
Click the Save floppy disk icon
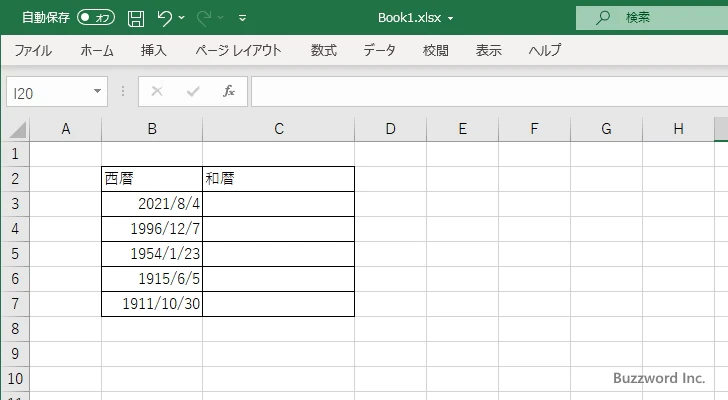click(136, 18)
